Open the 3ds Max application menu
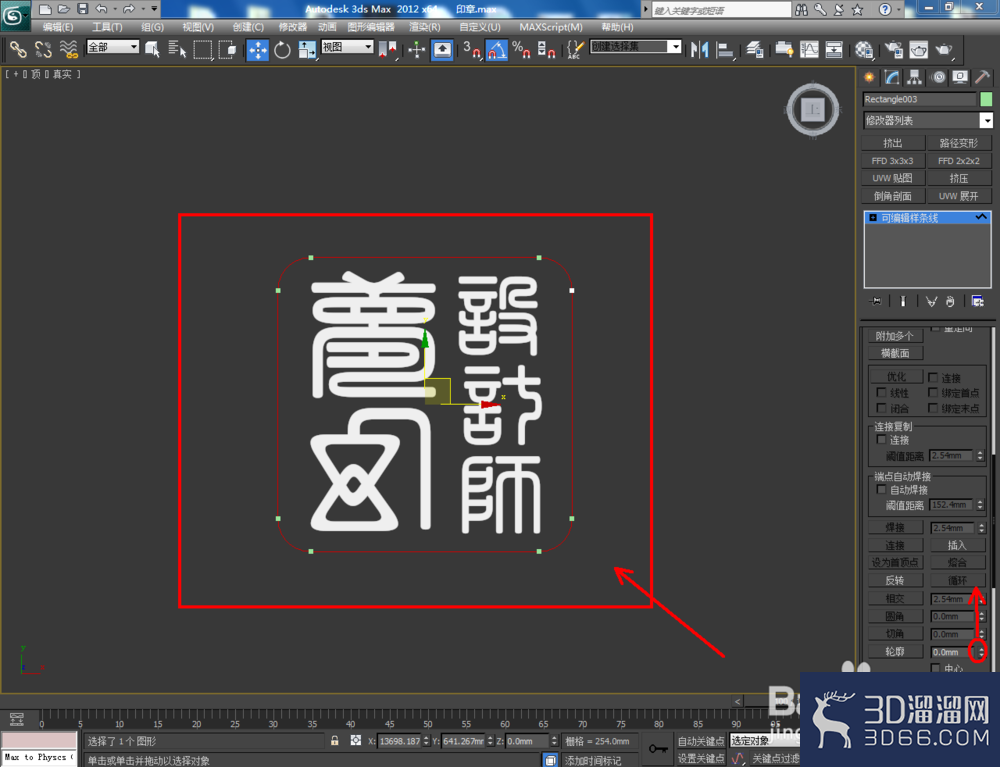1000x767 pixels. click(x=15, y=15)
